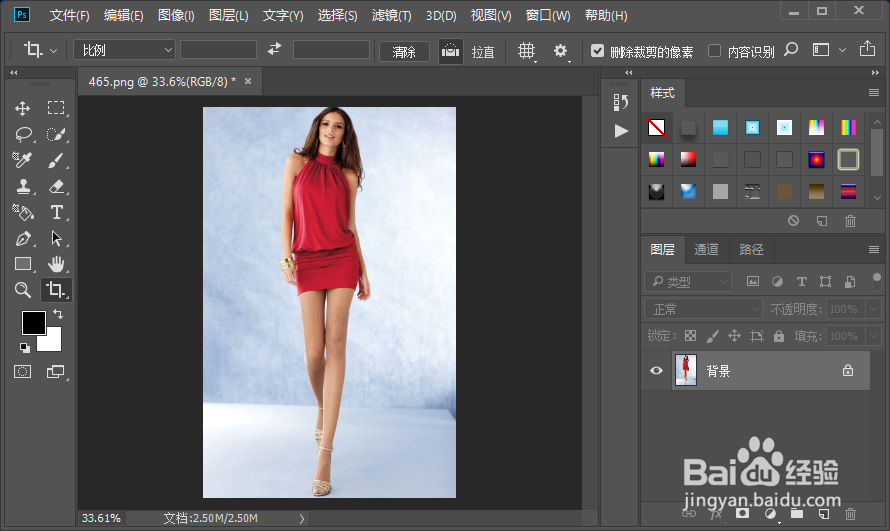Switch to the 通道 tab
Viewport: 890px width, 531px height.
pos(706,249)
